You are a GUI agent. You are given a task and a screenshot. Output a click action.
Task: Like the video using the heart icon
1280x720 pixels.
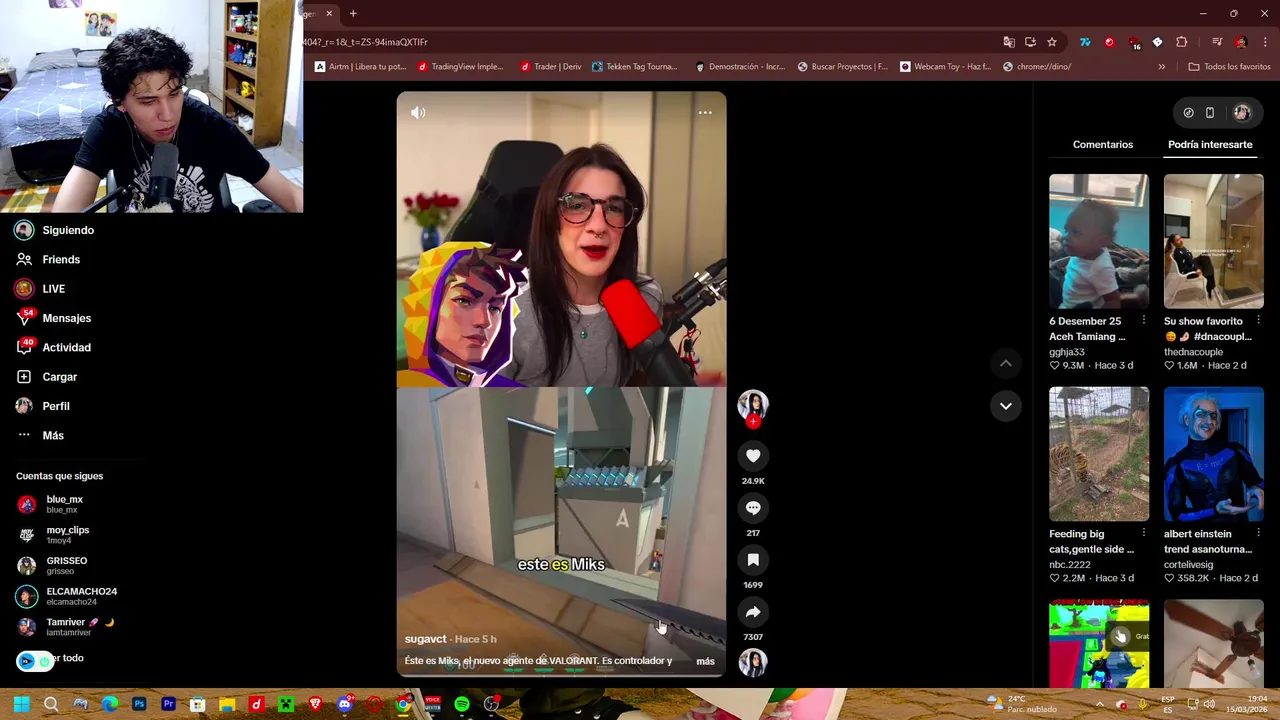[x=753, y=456]
